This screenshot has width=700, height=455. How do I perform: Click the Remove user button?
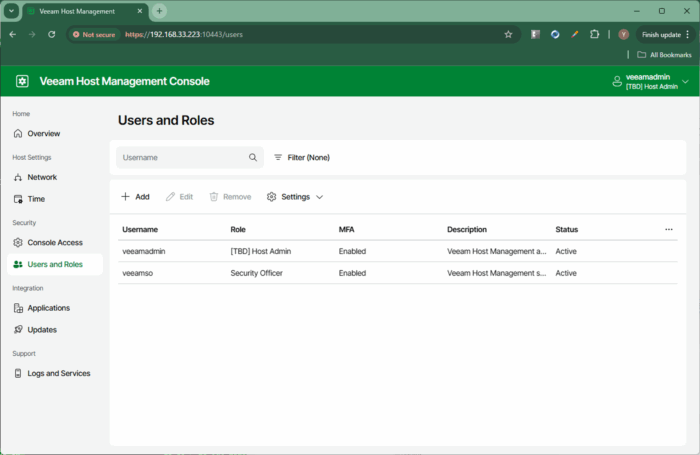[230, 197]
